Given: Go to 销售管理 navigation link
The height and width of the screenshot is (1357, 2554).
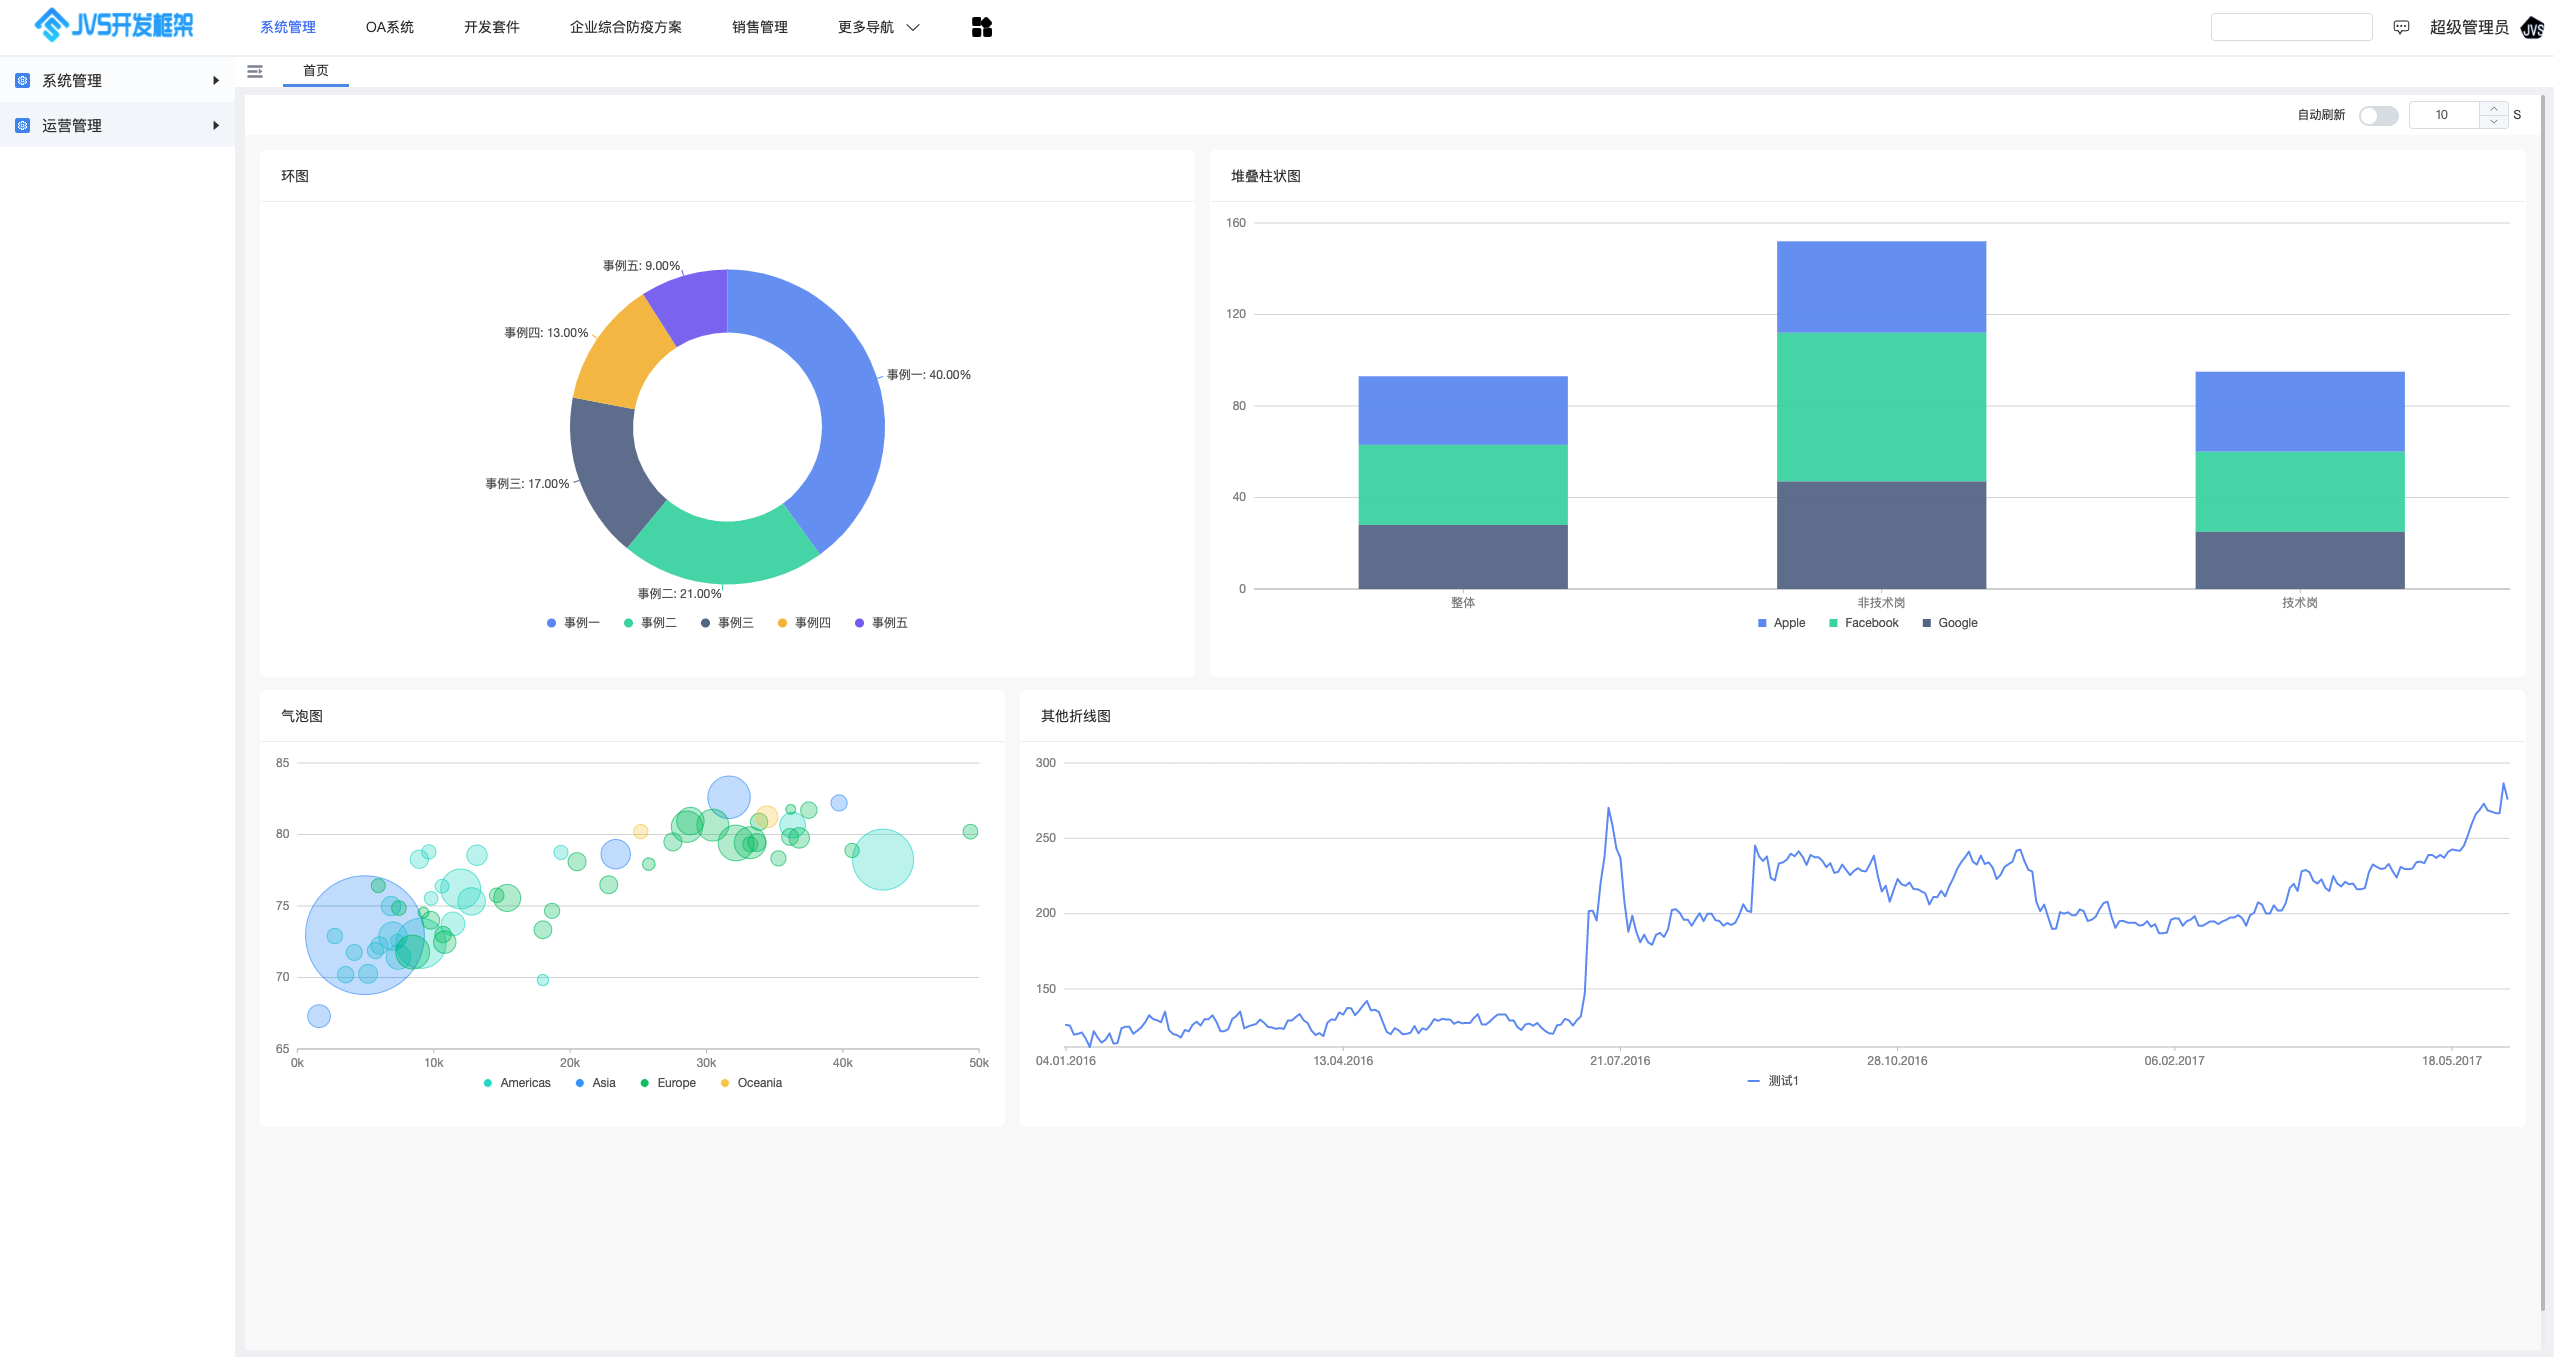Looking at the screenshot, I should (x=759, y=27).
